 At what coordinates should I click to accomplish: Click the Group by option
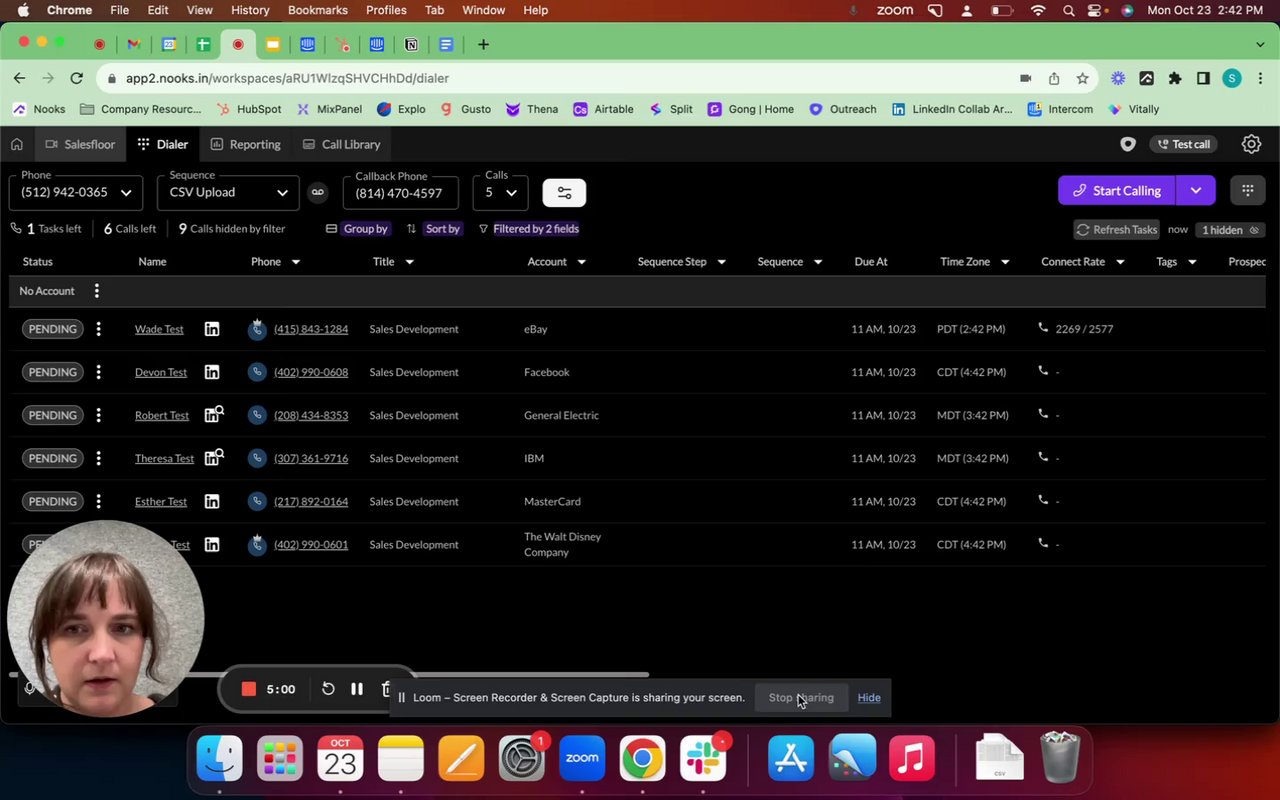coord(365,229)
